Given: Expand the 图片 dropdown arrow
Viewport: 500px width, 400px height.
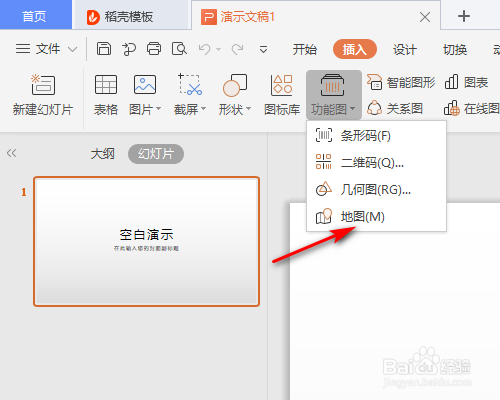Looking at the screenshot, I should [159, 109].
